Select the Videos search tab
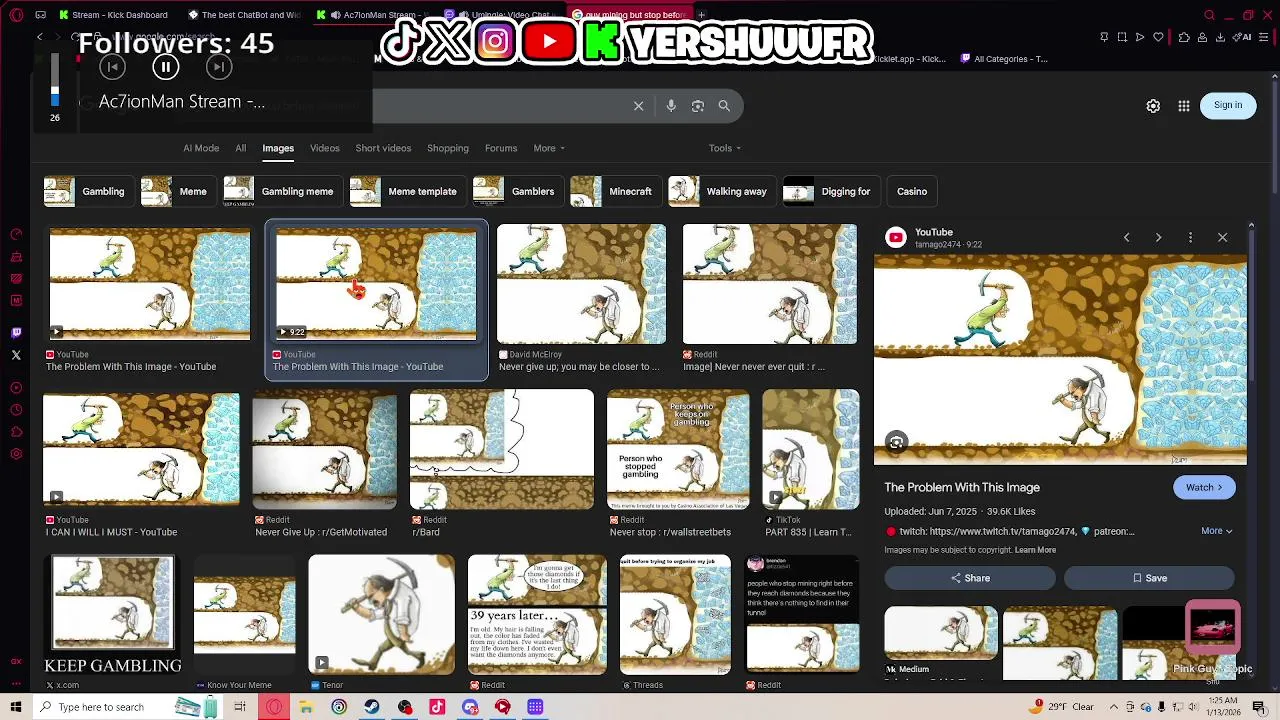Screen dimensions: 1280x720 click(324, 148)
